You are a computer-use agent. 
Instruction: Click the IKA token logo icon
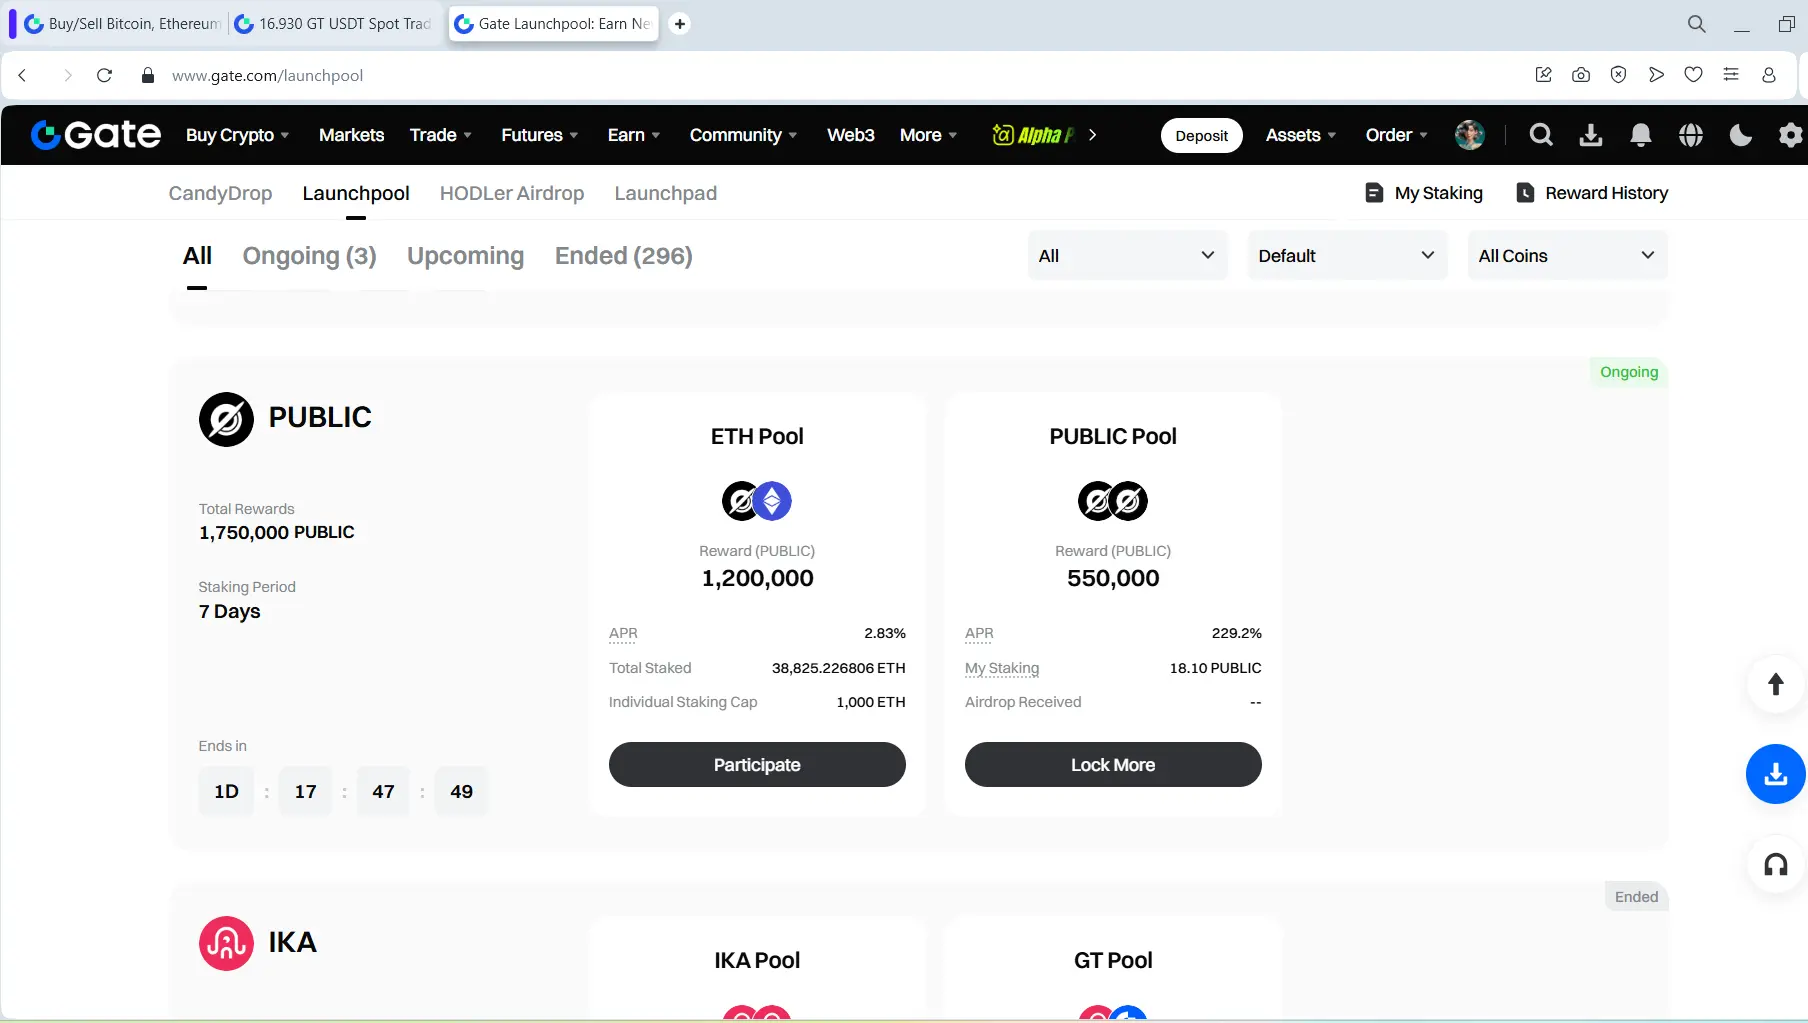[x=226, y=943]
